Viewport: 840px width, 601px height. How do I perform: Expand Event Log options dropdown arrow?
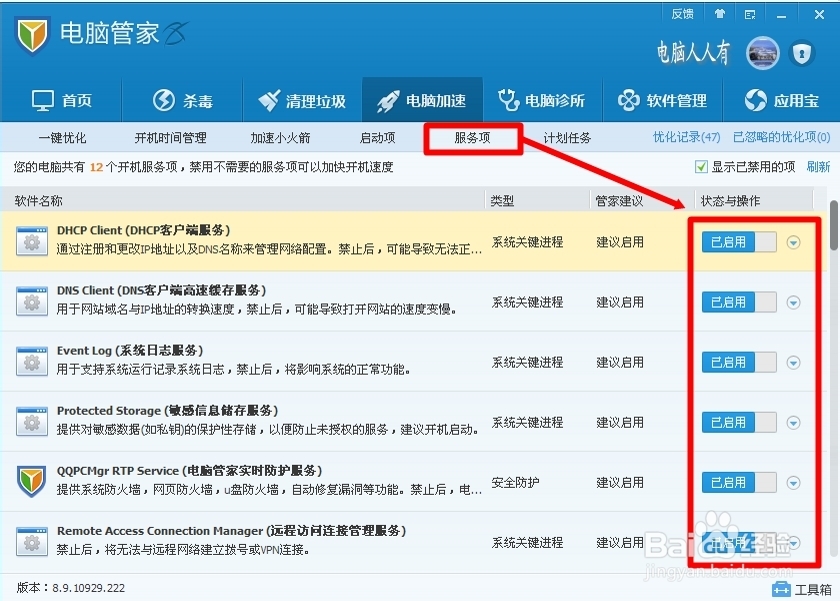click(x=793, y=363)
